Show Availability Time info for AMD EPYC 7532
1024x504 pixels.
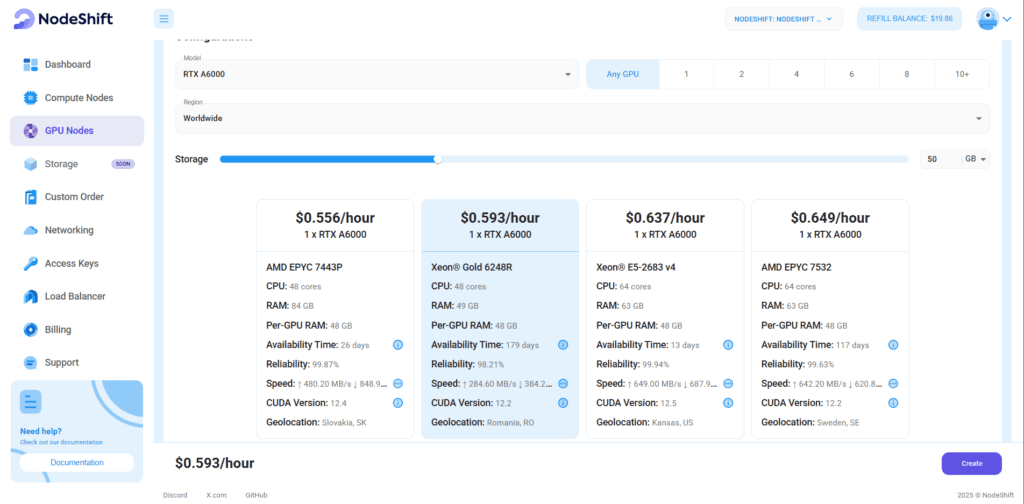click(893, 345)
